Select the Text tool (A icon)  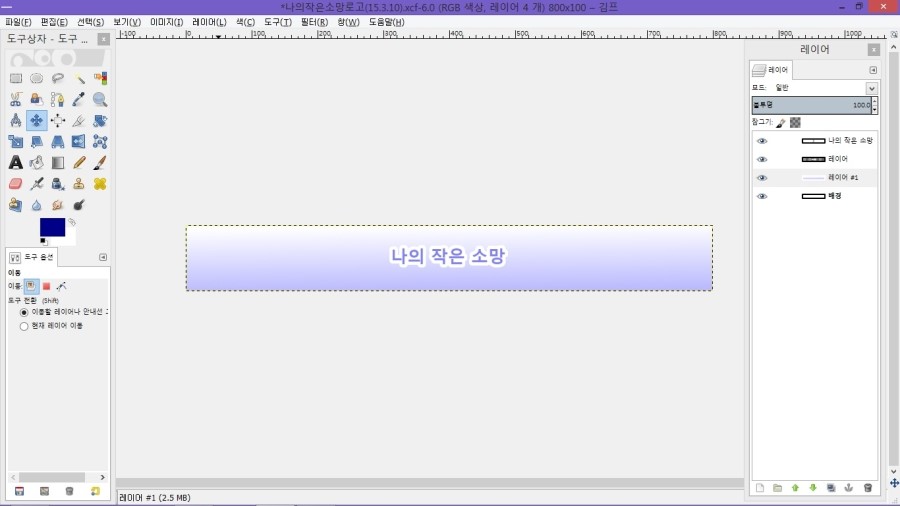point(15,163)
